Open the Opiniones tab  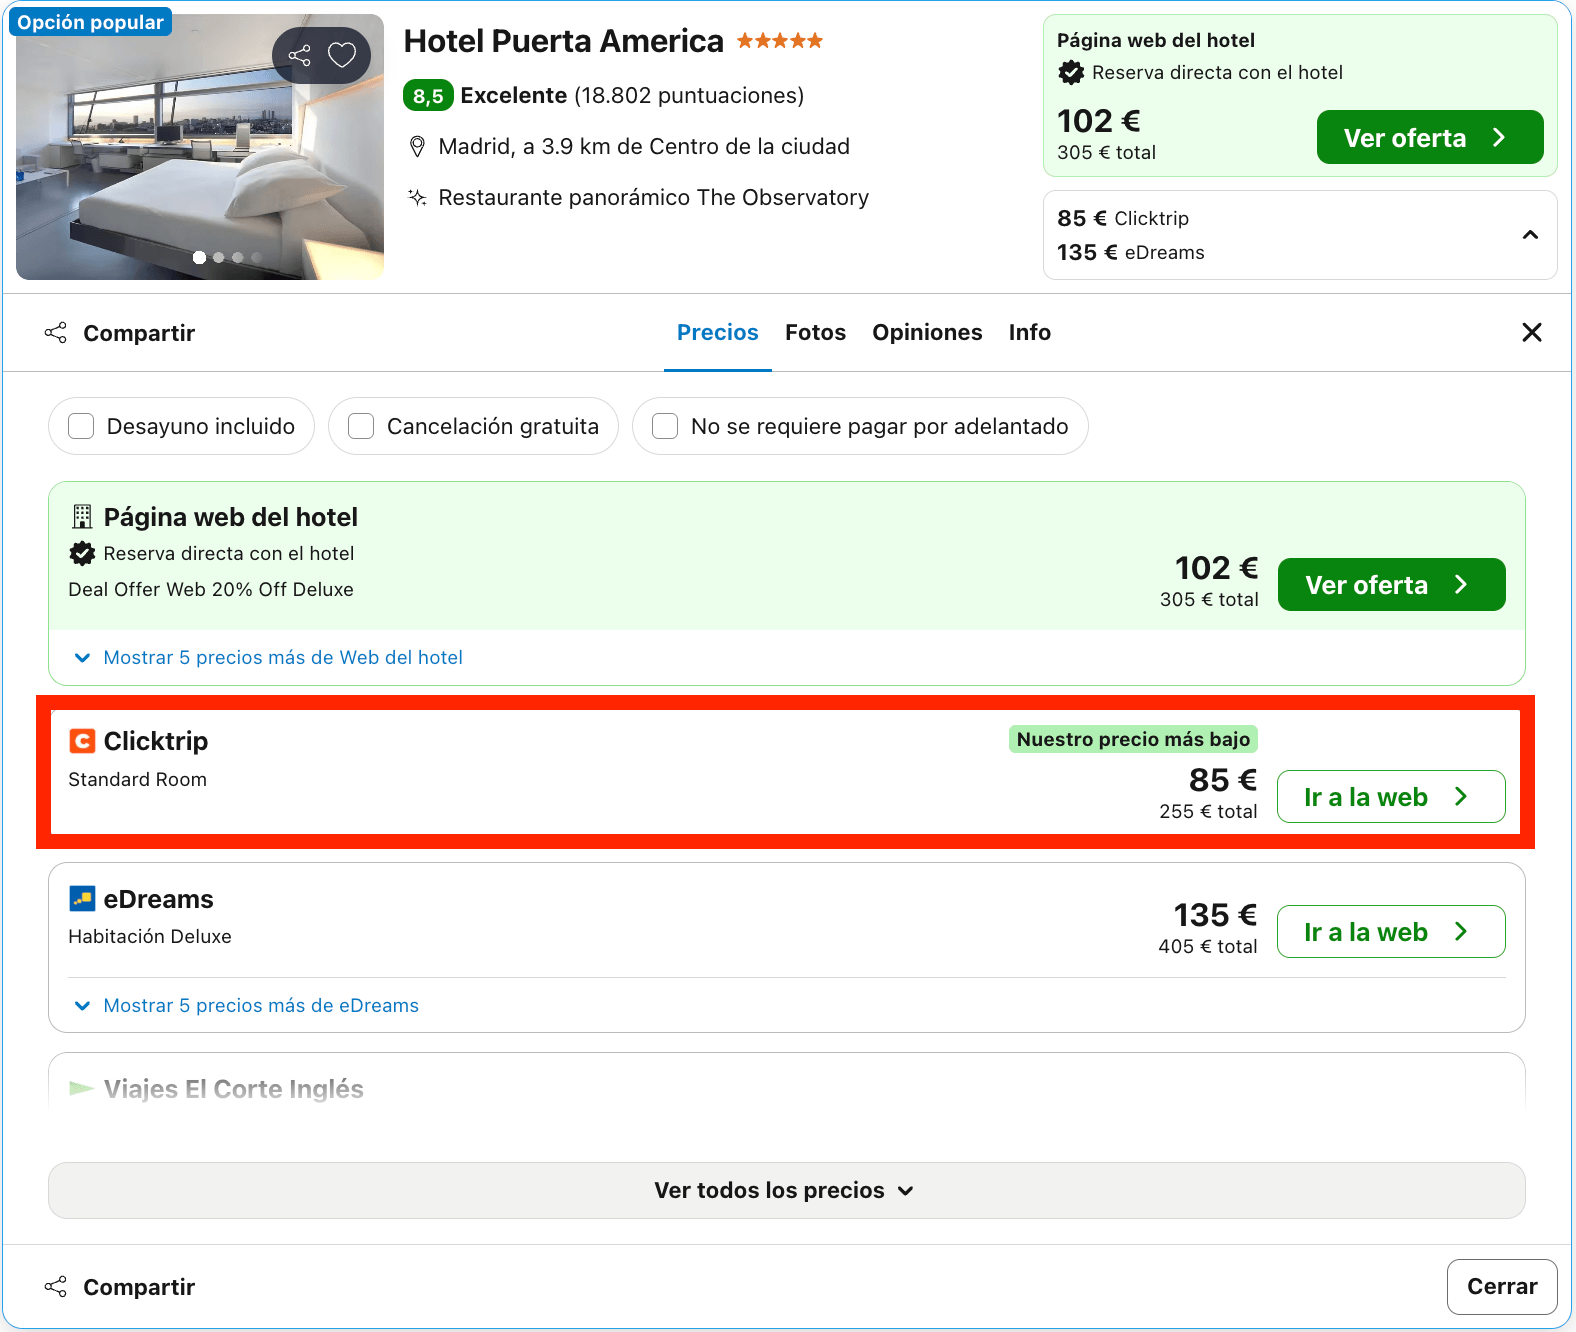927,332
